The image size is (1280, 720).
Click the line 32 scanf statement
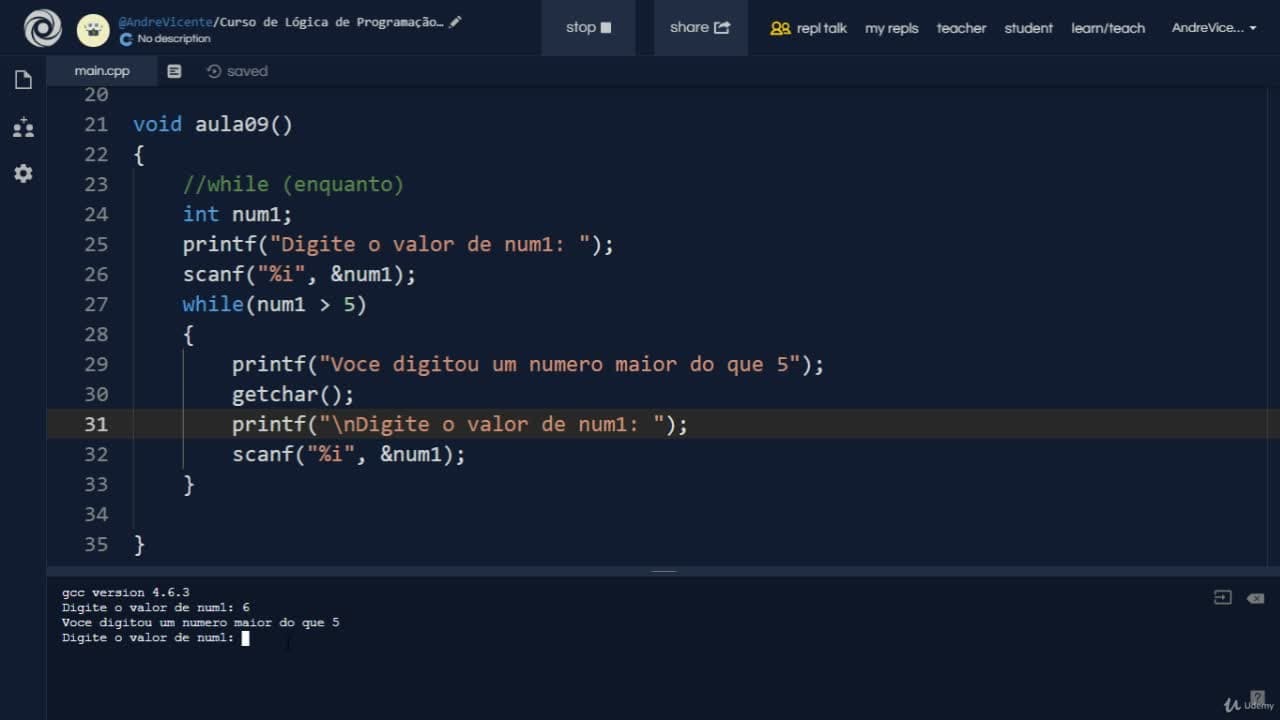(349, 454)
